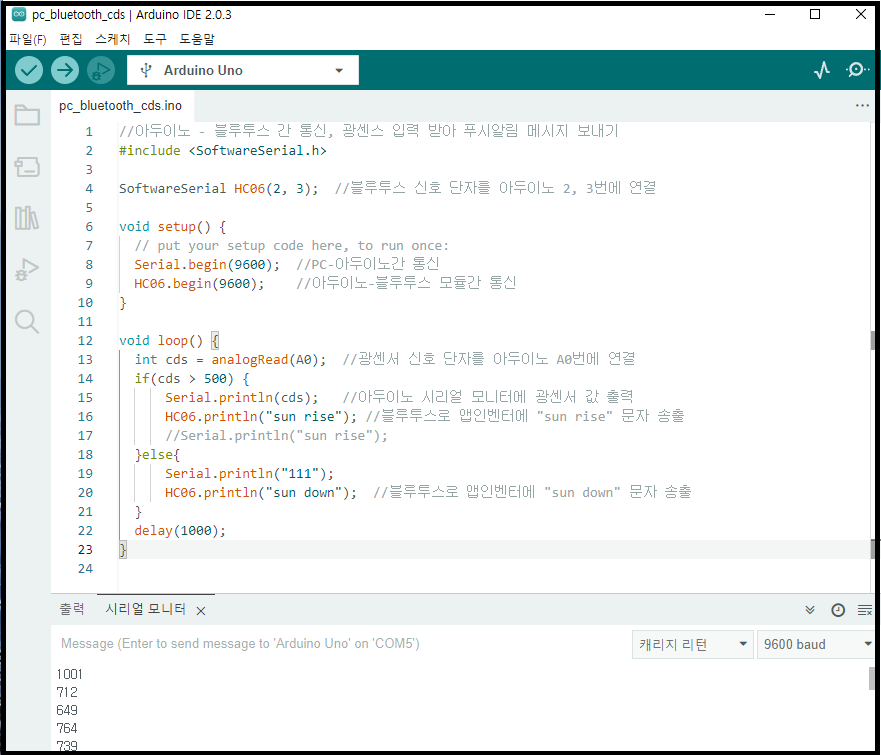Image resolution: width=881 pixels, height=755 pixels.
Task: Click the delay(1000); line
Action: coord(180,531)
